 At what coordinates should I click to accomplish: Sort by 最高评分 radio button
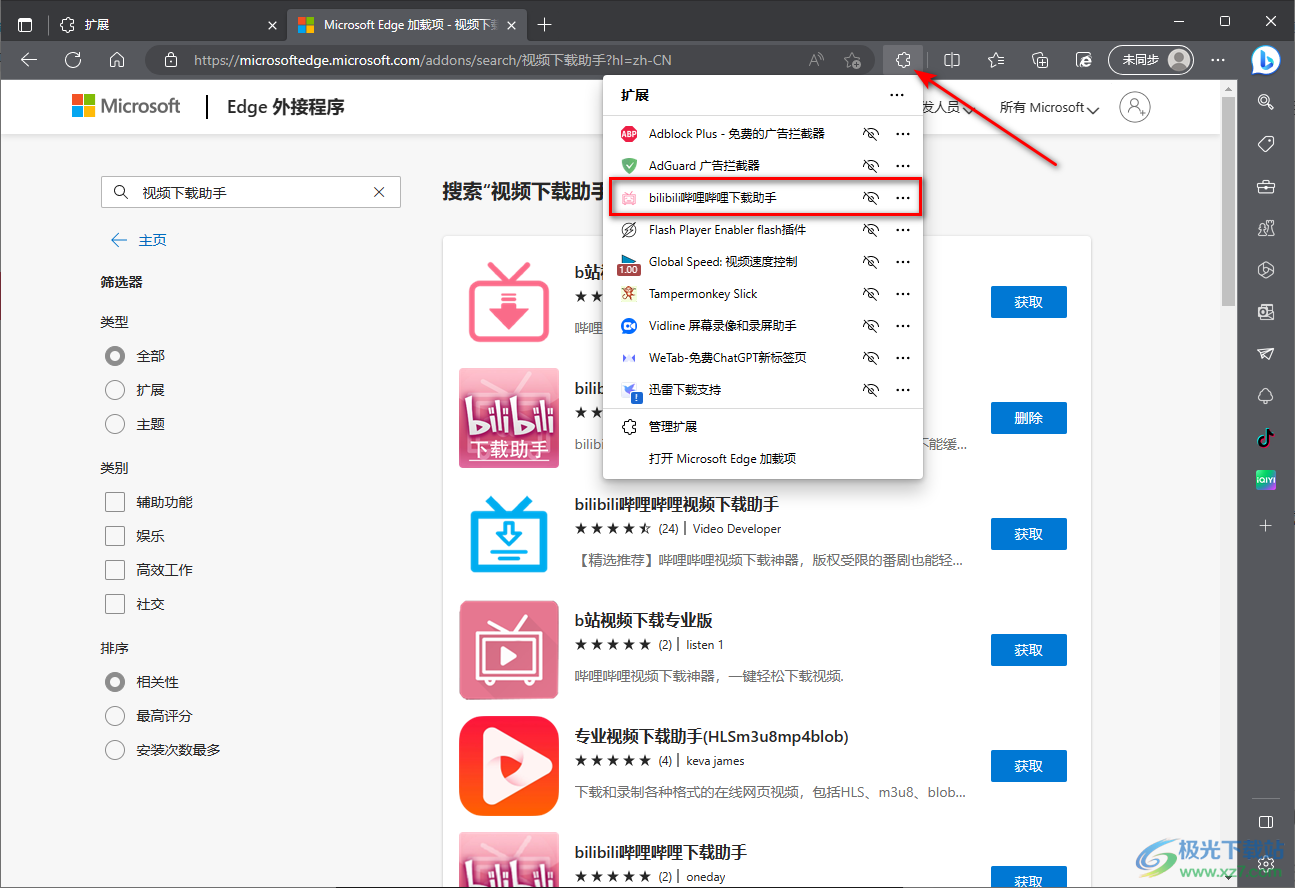115,716
